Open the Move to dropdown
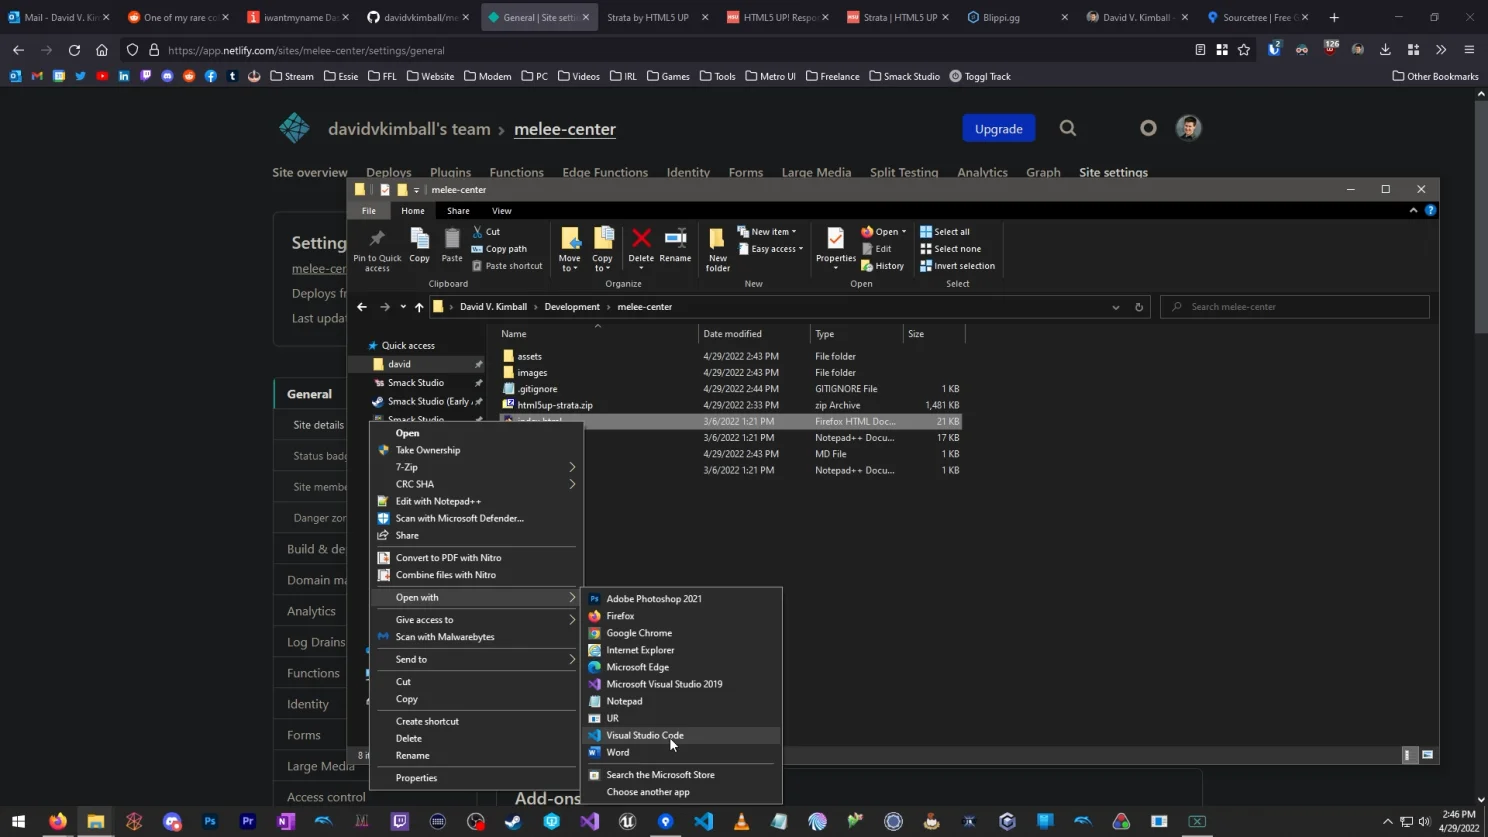This screenshot has width=1488, height=837. 569,248
